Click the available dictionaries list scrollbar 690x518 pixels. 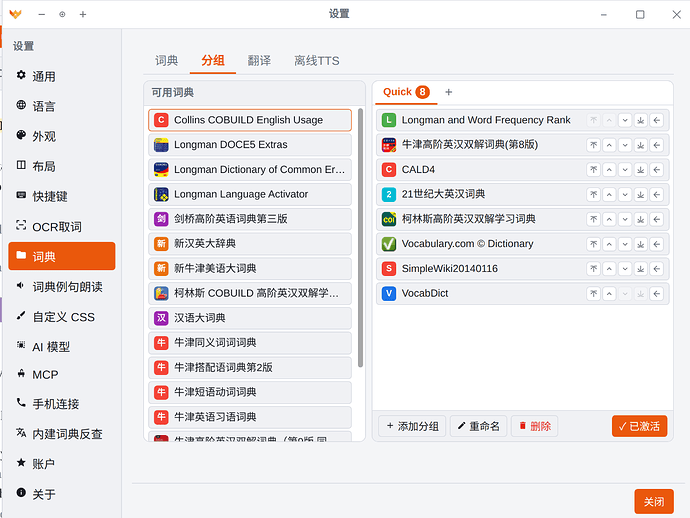point(360,238)
